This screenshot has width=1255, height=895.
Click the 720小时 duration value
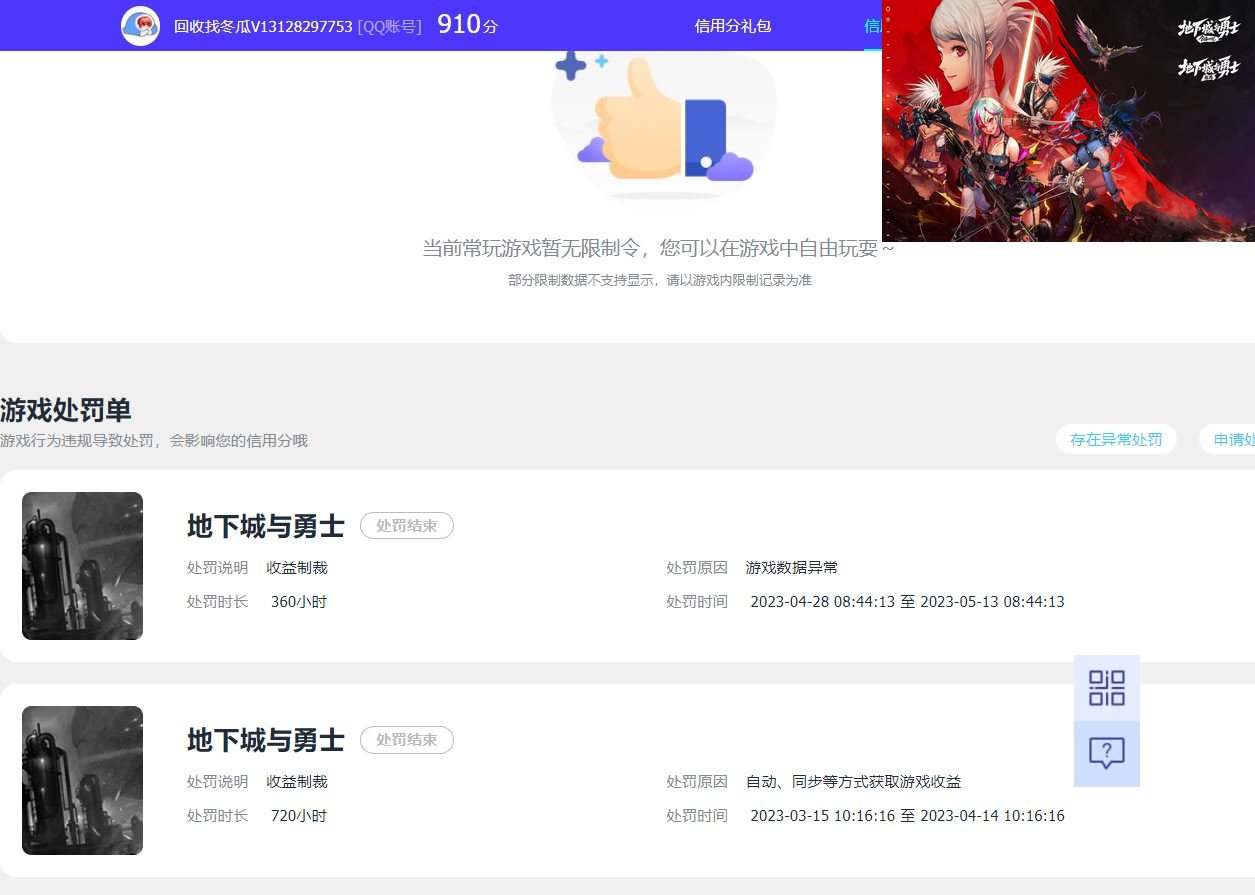[299, 816]
